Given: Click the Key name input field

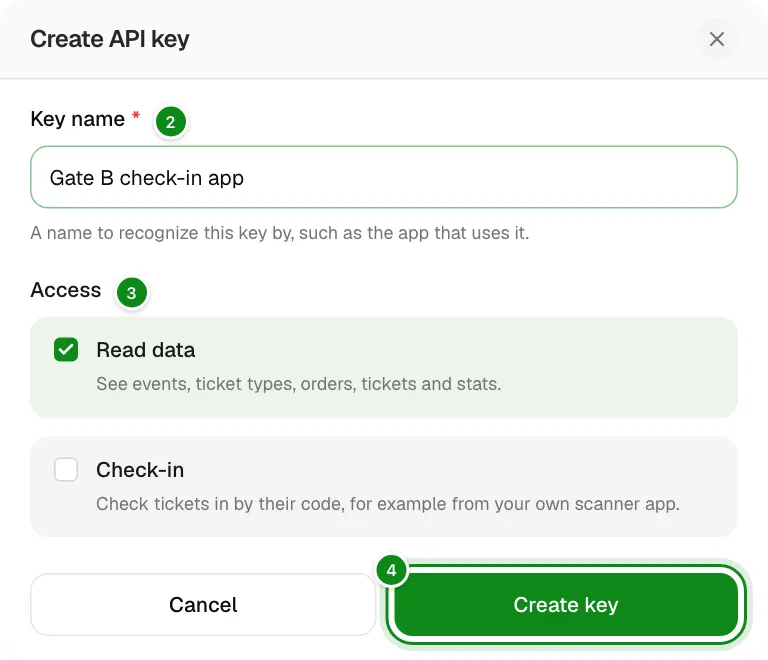Looking at the screenshot, I should [x=384, y=177].
